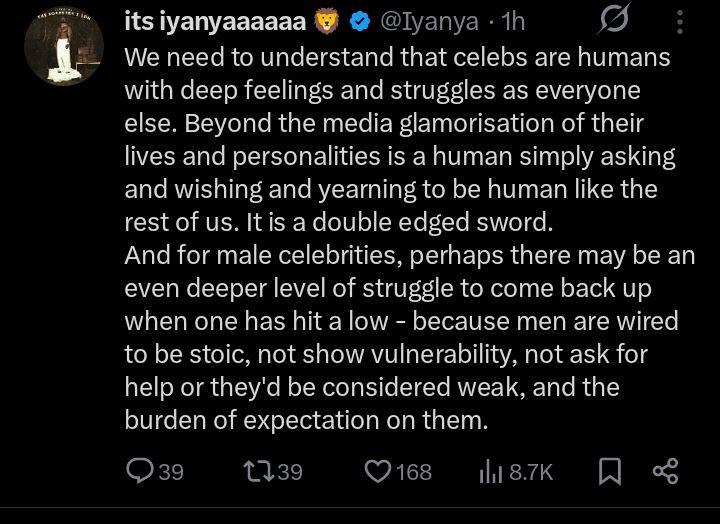Open the view analytics bar-chart icon
720x524 pixels.
(490, 471)
